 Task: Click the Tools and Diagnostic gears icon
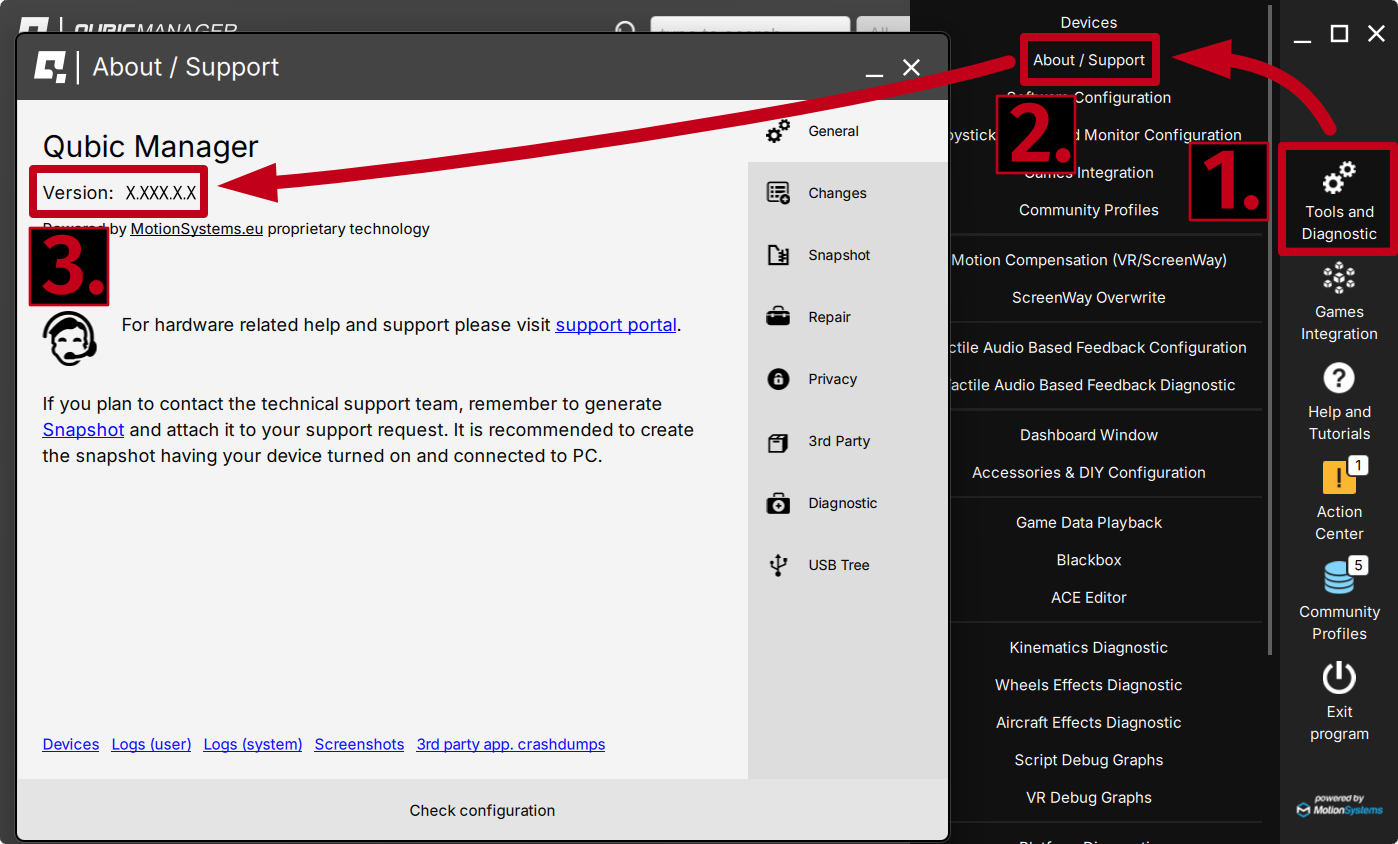1338,178
